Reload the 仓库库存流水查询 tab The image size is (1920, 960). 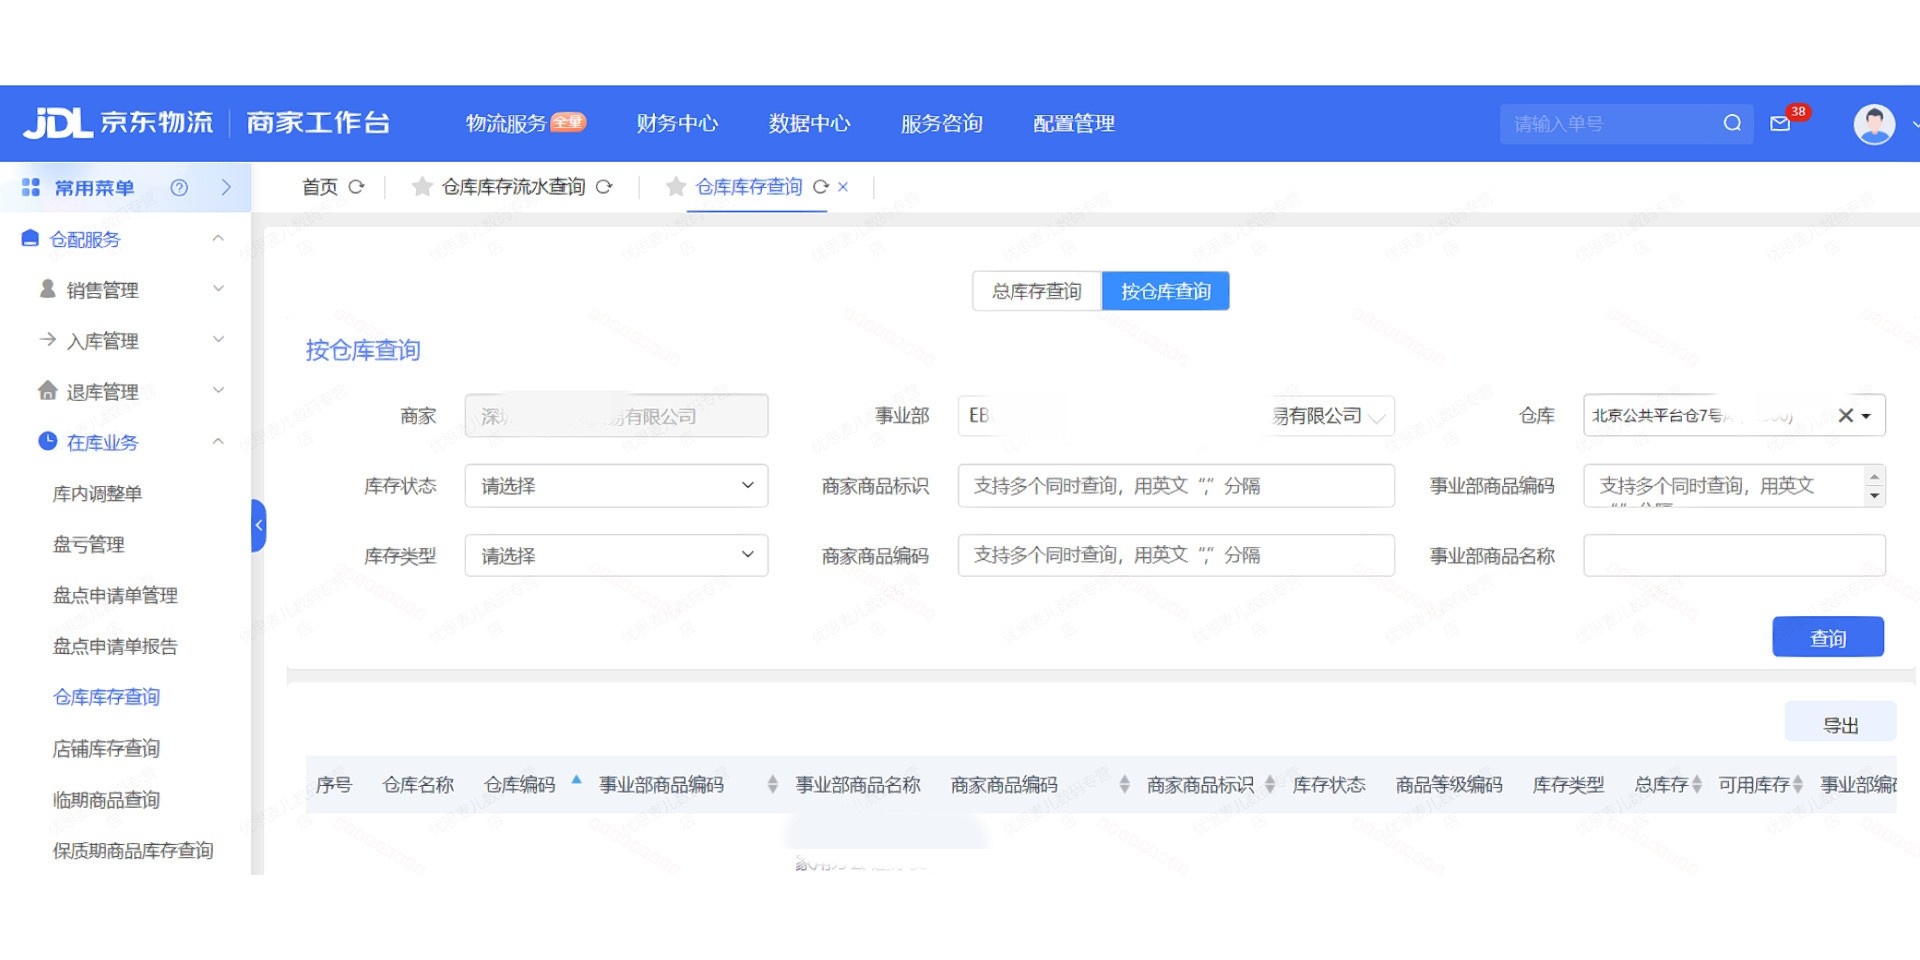point(604,186)
